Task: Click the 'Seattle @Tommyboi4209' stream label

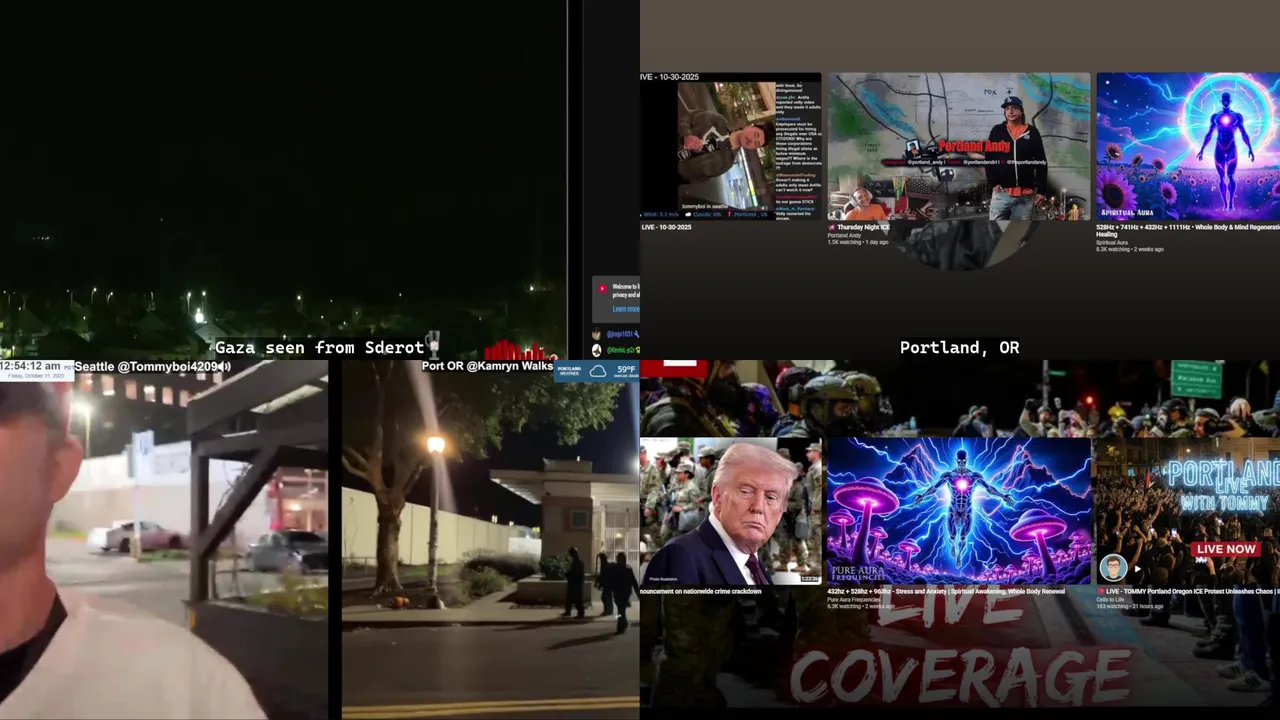Action: pyautogui.click(x=146, y=367)
